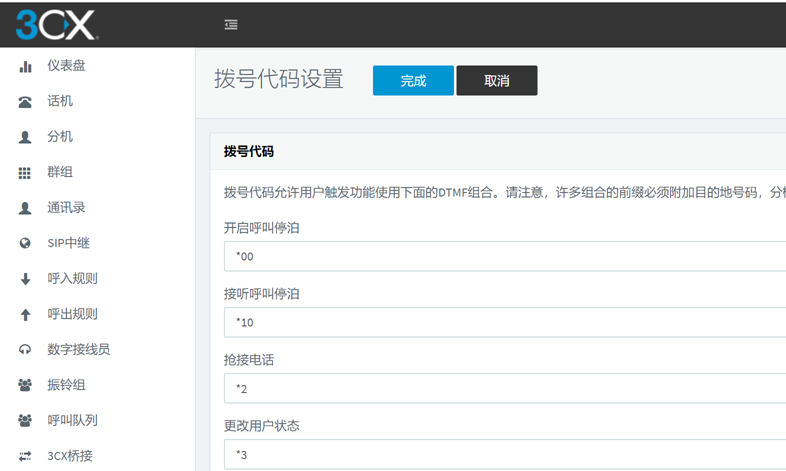The image size is (786, 471).
Task: Click the grid icon beside 群组
Action: tap(25, 173)
